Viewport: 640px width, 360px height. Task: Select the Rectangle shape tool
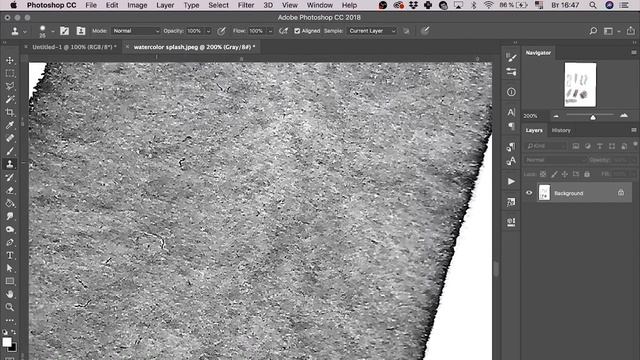10,281
